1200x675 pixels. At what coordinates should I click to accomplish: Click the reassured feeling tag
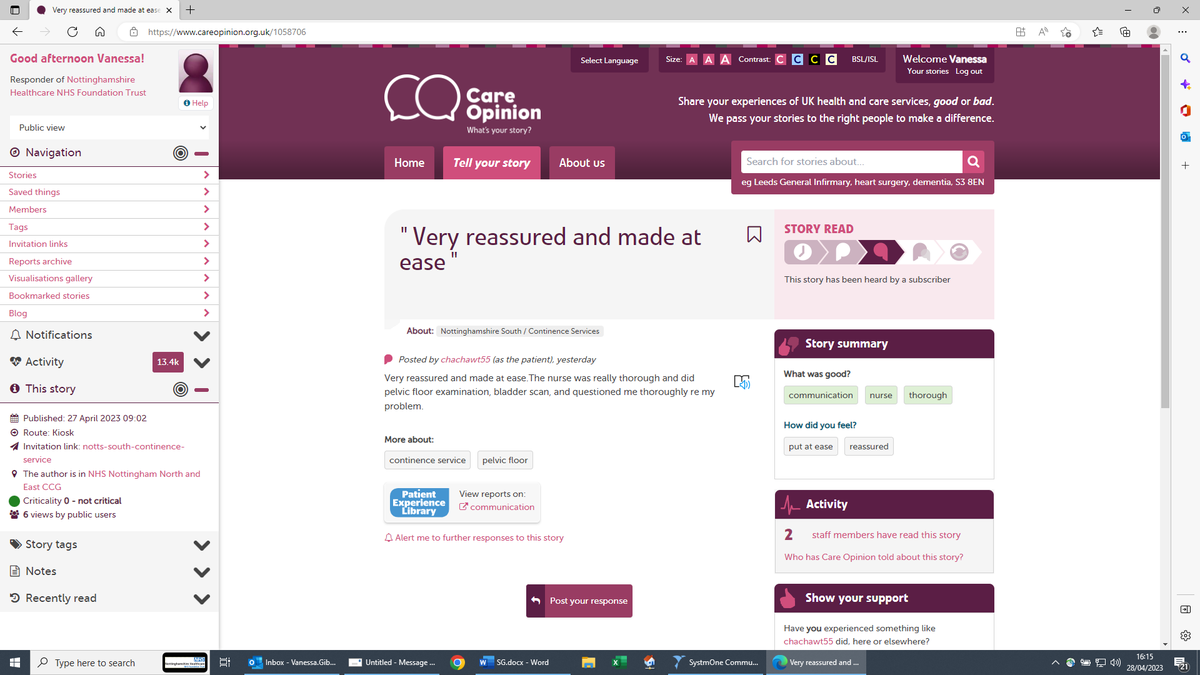point(868,446)
